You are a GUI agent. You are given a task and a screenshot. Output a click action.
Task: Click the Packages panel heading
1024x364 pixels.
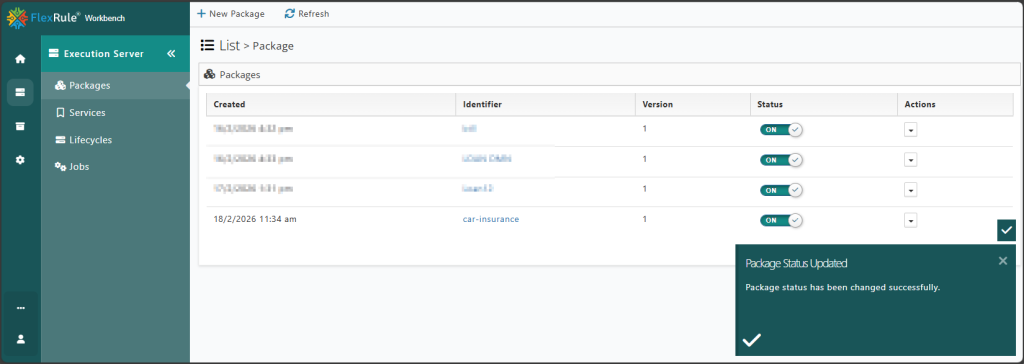(x=232, y=74)
